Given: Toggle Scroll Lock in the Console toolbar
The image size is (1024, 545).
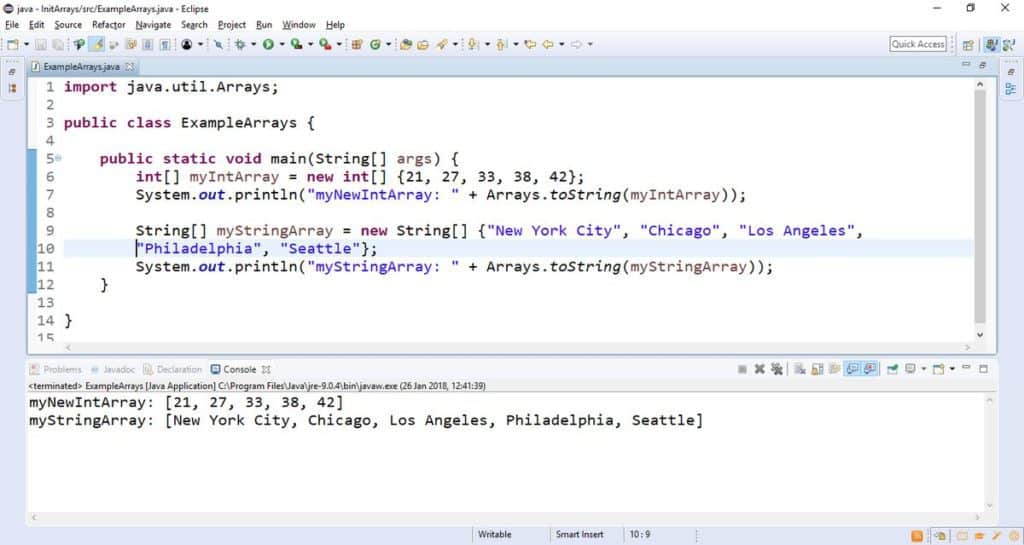Looking at the screenshot, I should [x=817, y=369].
